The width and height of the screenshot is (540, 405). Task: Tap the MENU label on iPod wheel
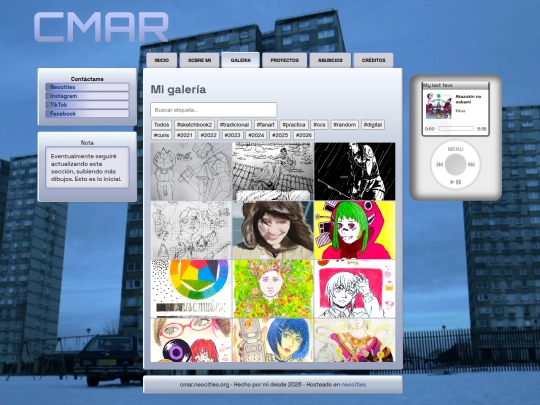(455, 149)
